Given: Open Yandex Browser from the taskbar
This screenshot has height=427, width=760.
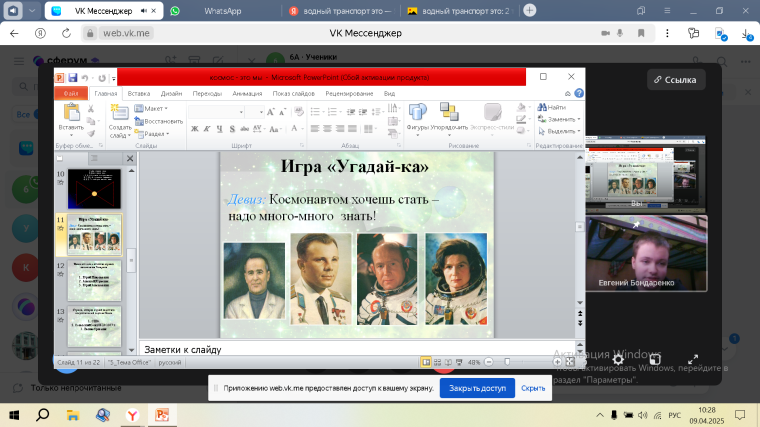Looking at the screenshot, I should (132, 415).
